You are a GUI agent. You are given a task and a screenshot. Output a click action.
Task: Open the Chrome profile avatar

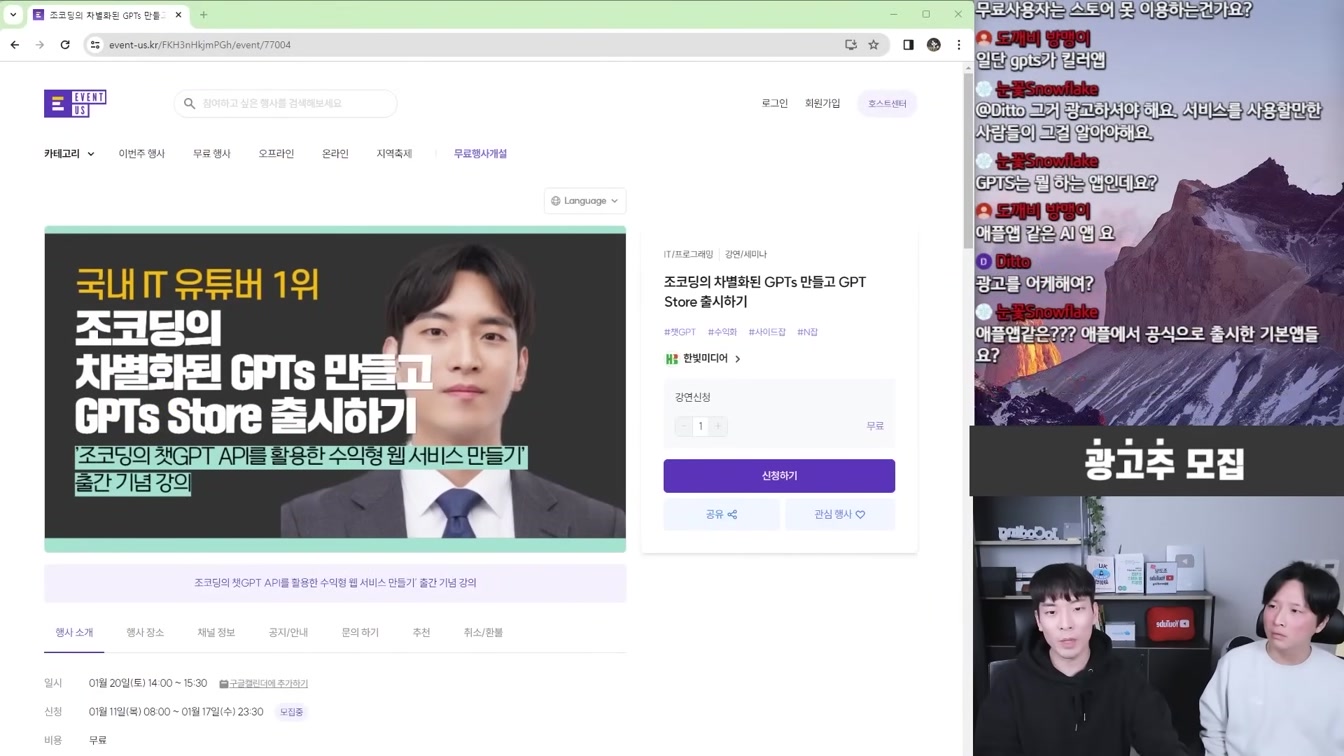[934, 45]
